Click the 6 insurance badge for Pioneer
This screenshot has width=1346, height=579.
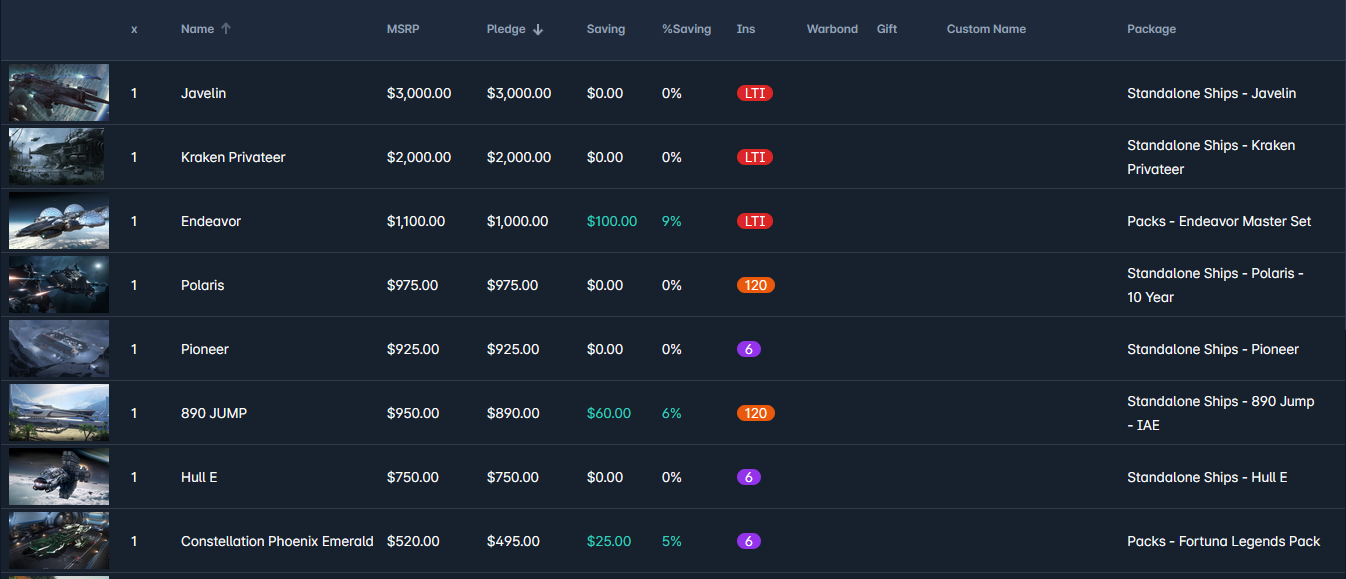tap(749, 349)
